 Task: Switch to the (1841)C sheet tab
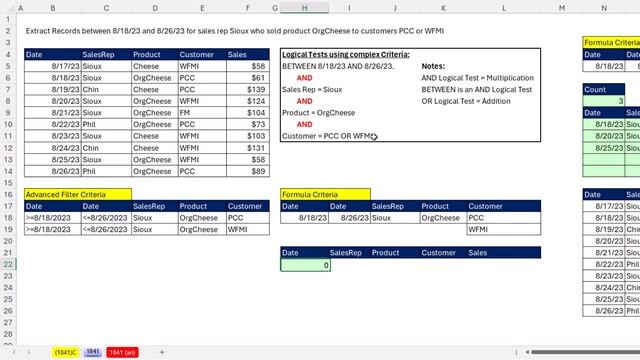click(65, 352)
